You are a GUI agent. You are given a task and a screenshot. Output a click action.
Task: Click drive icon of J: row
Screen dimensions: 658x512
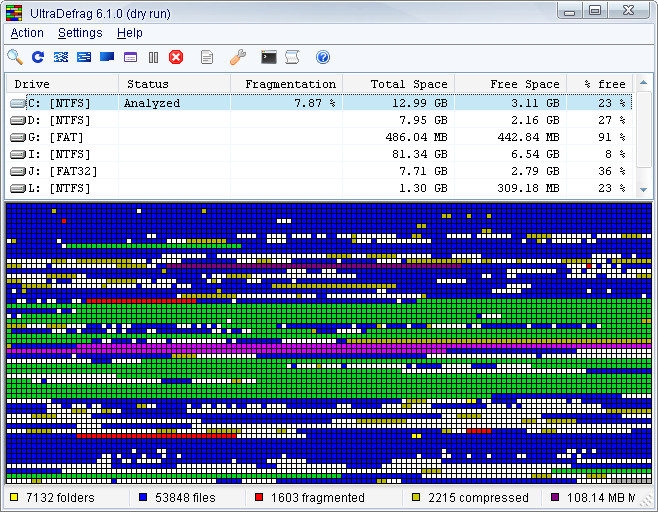click(x=18, y=171)
